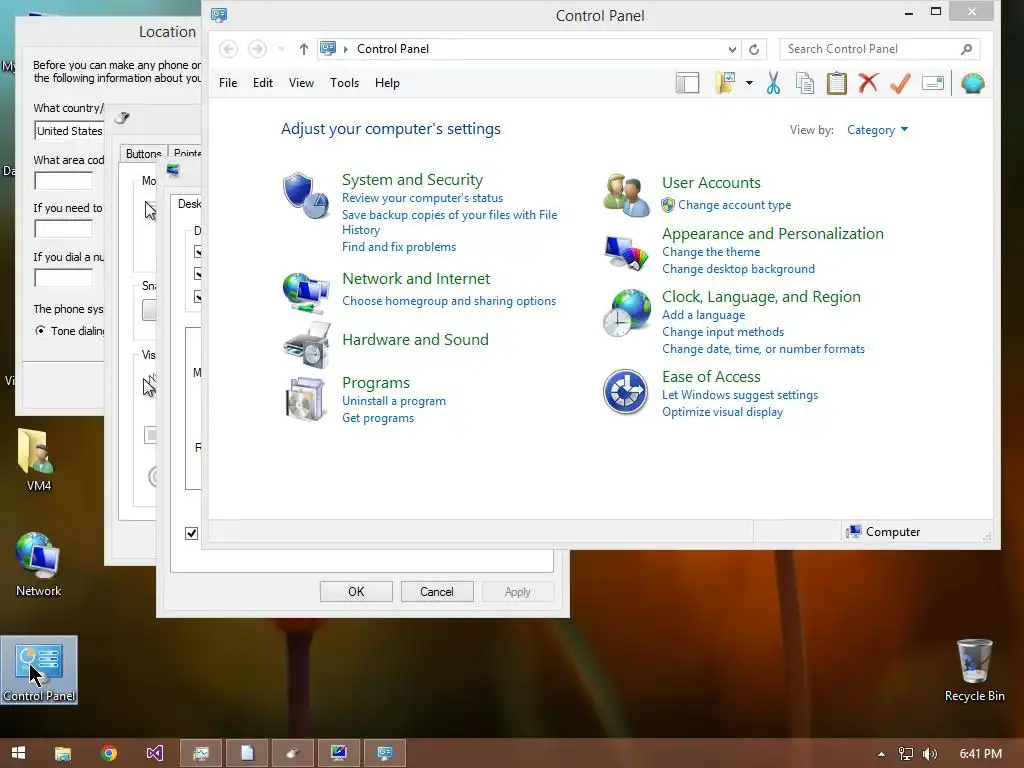
Task: Select the Buttons tab in Mouse Properties
Action: coord(143,153)
